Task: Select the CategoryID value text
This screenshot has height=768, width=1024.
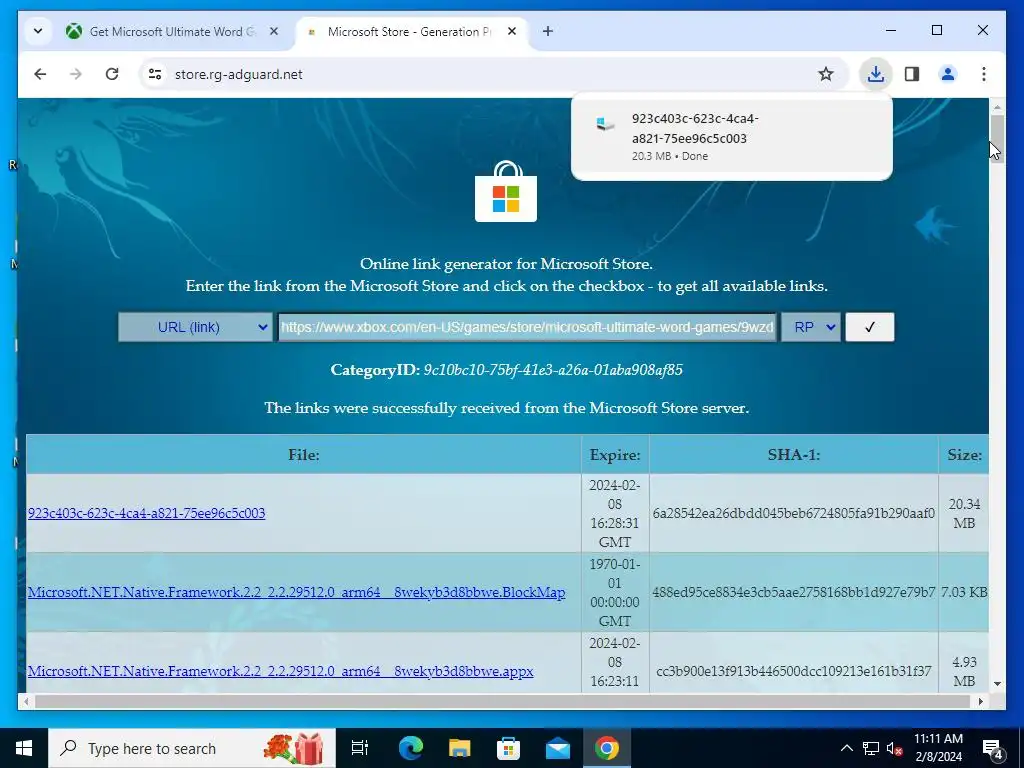Action: (553, 370)
